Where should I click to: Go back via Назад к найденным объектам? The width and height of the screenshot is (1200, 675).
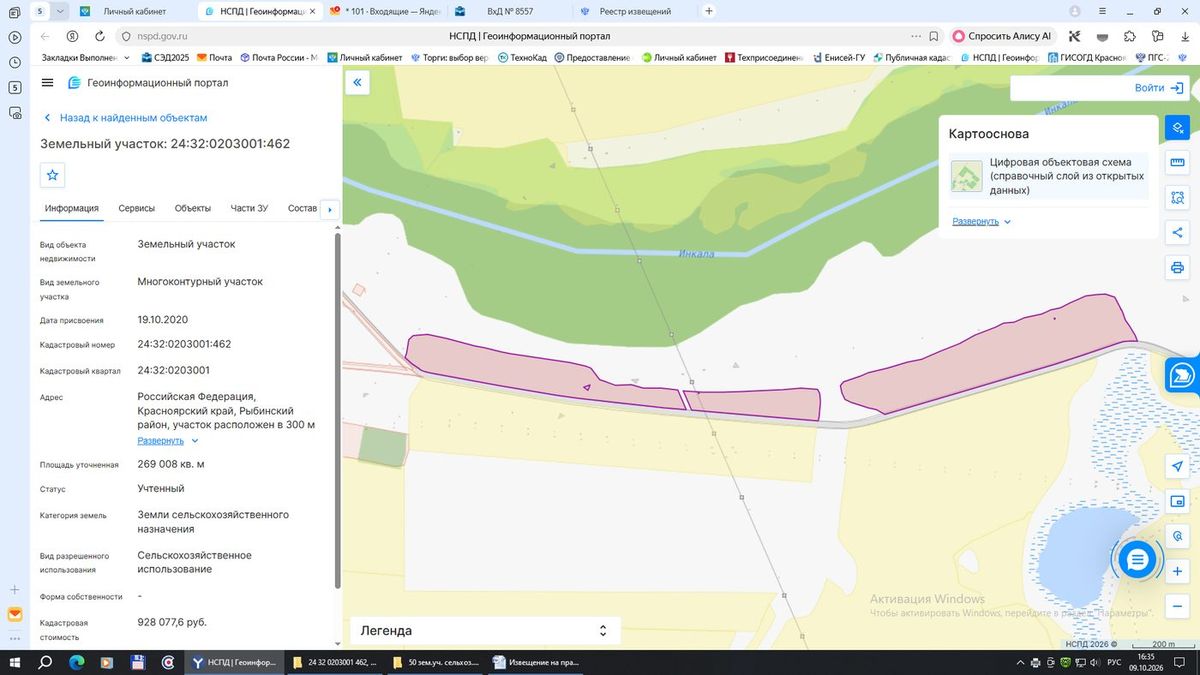[x=125, y=118]
